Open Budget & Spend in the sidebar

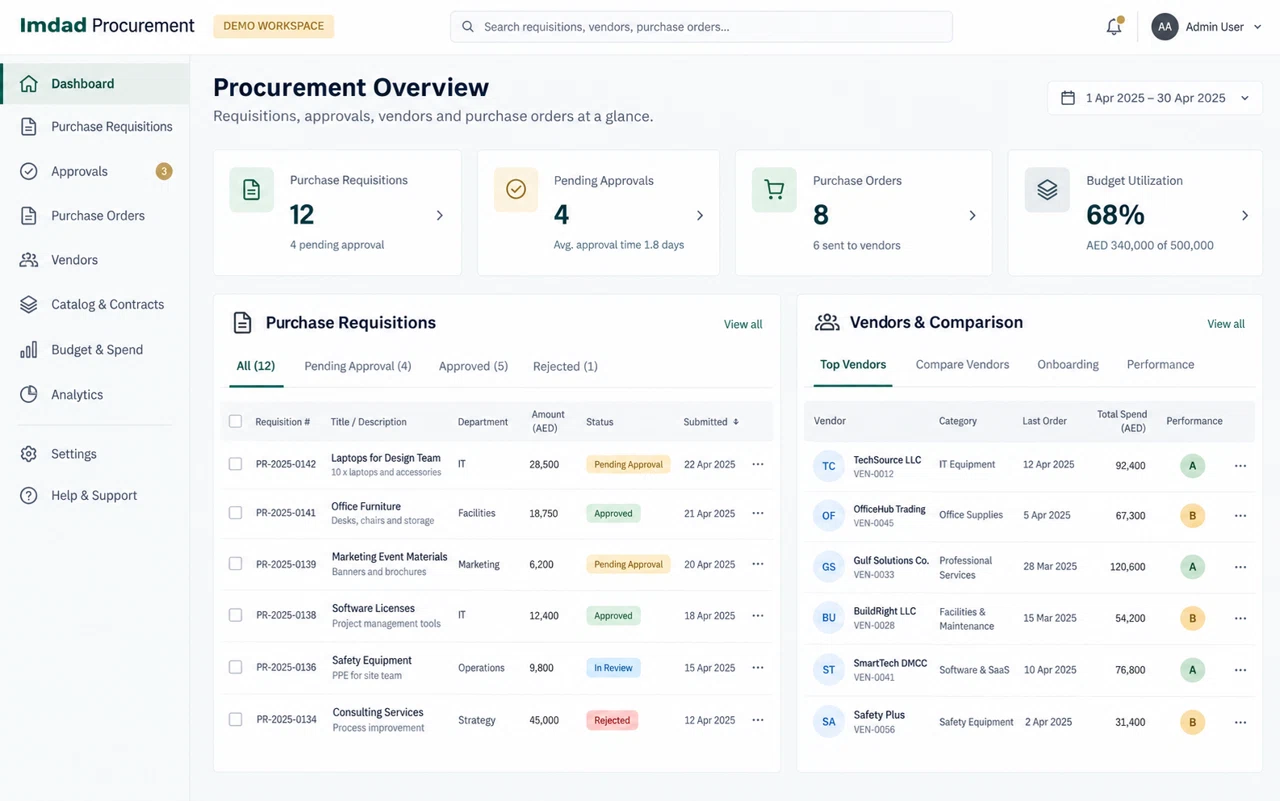[95, 350]
